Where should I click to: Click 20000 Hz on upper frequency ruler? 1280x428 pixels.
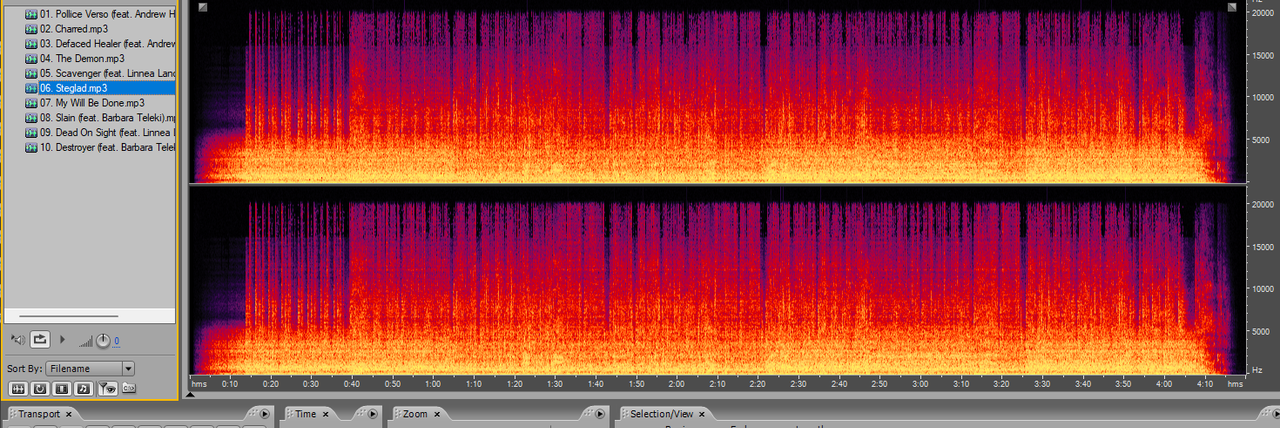point(1264,12)
